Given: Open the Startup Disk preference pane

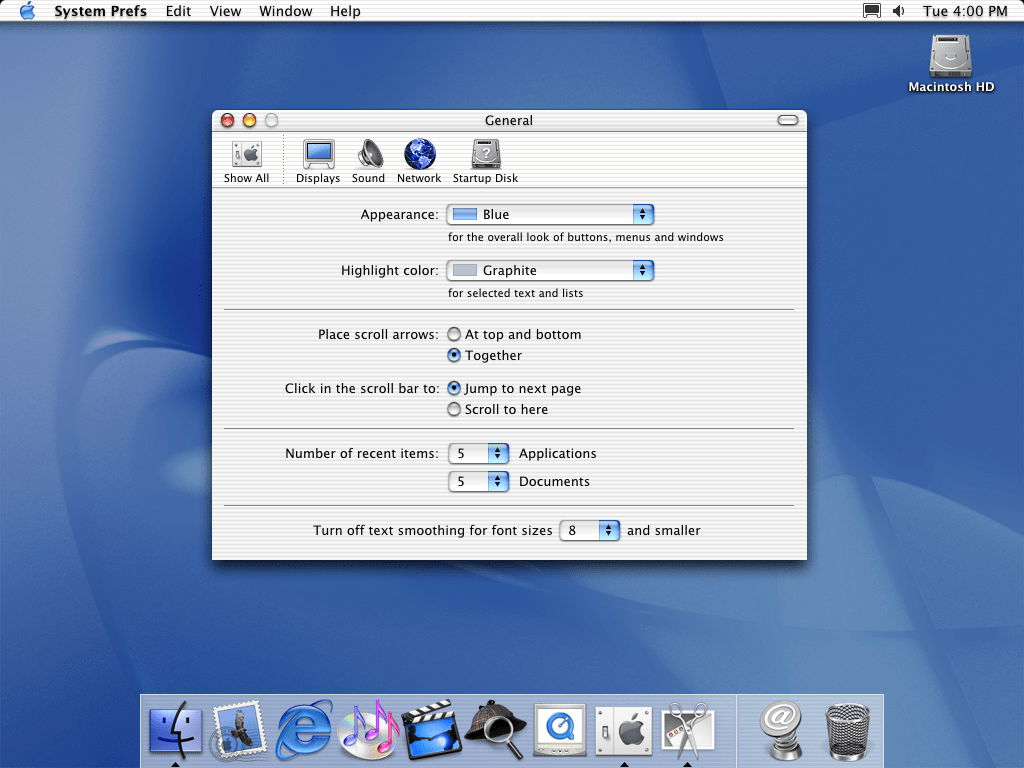Looking at the screenshot, I should click(485, 160).
